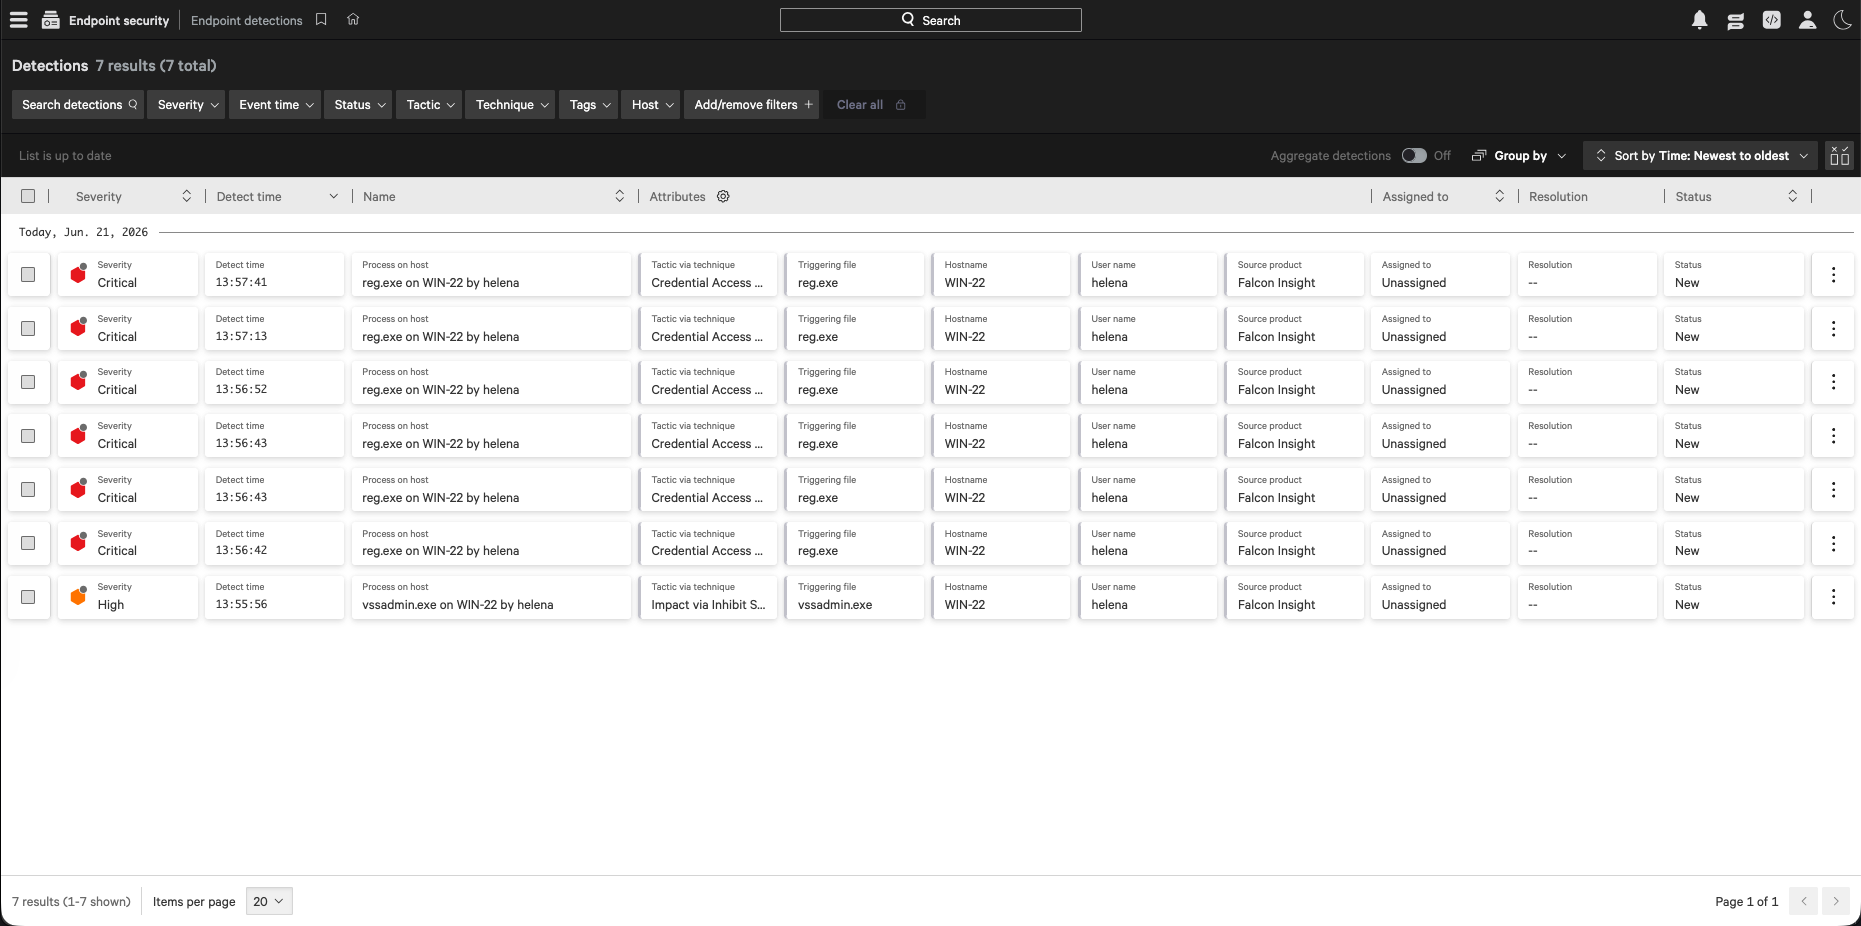The width and height of the screenshot is (1861, 926).
Task: Sort the Assigned to column arrows
Action: coord(1499,196)
